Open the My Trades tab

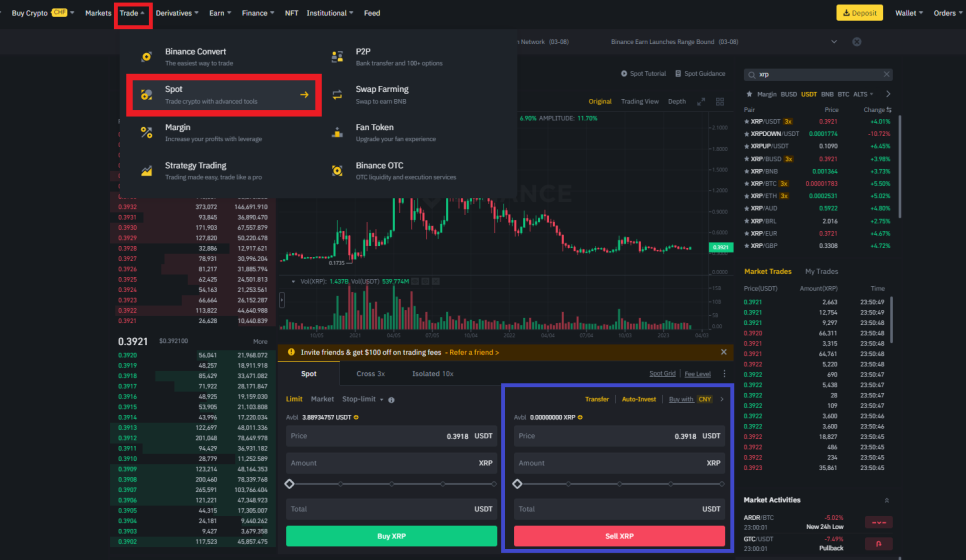point(821,272)
